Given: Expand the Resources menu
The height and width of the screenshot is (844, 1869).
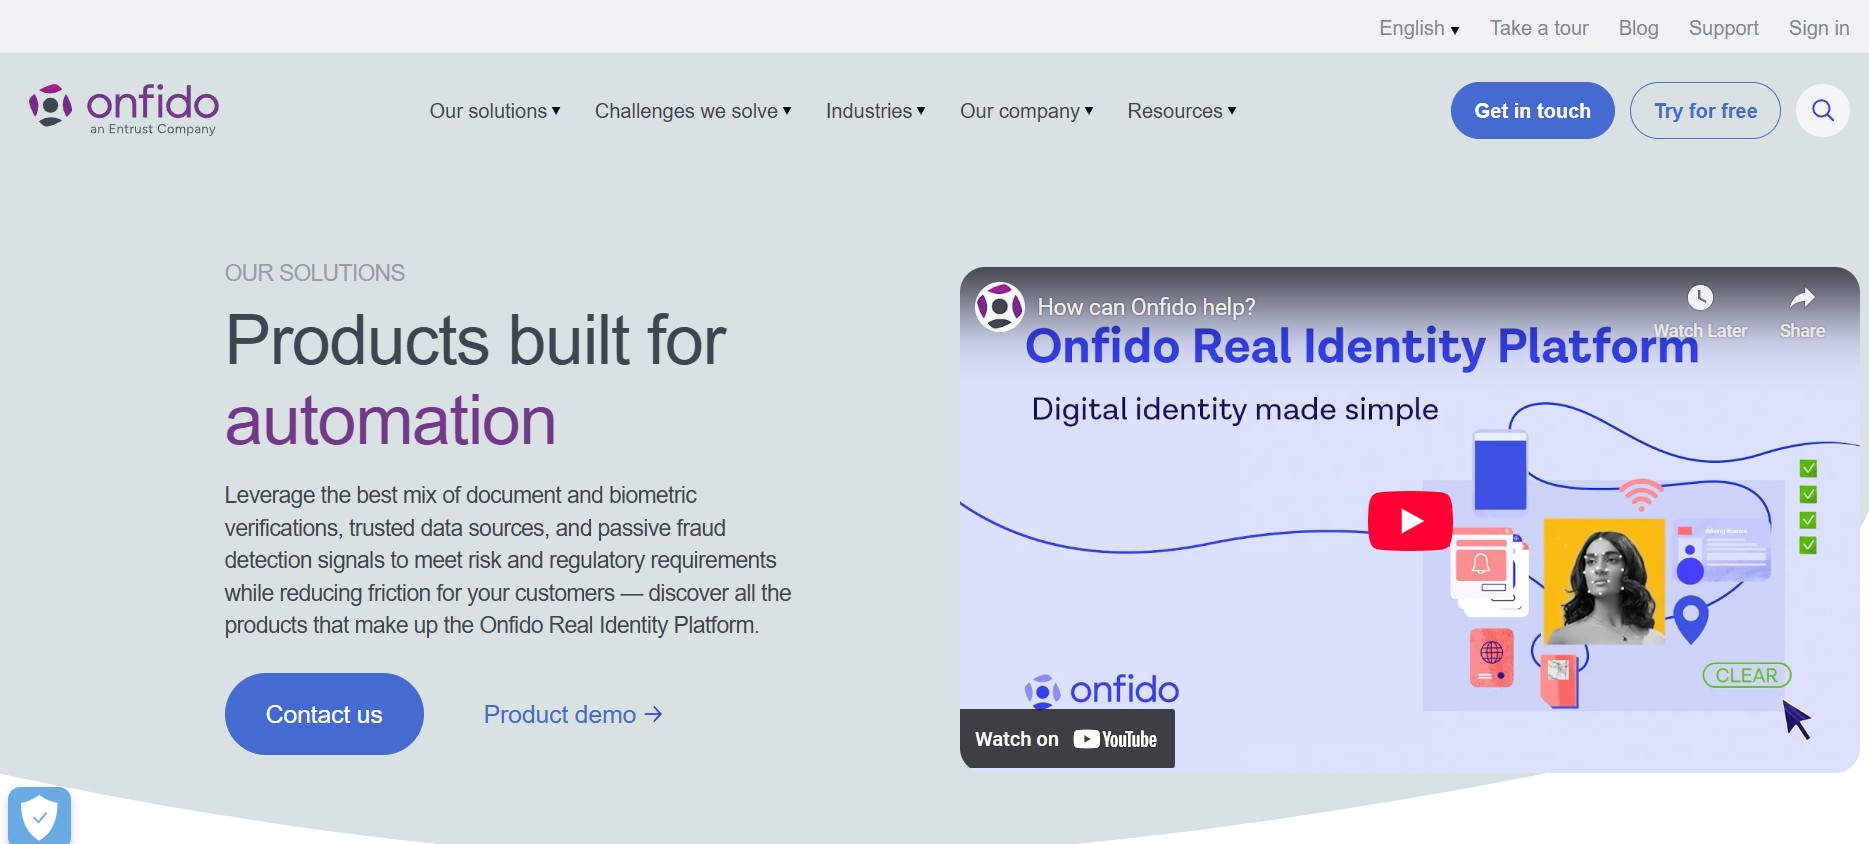Looking at the screenshot, I should 1182,111.
